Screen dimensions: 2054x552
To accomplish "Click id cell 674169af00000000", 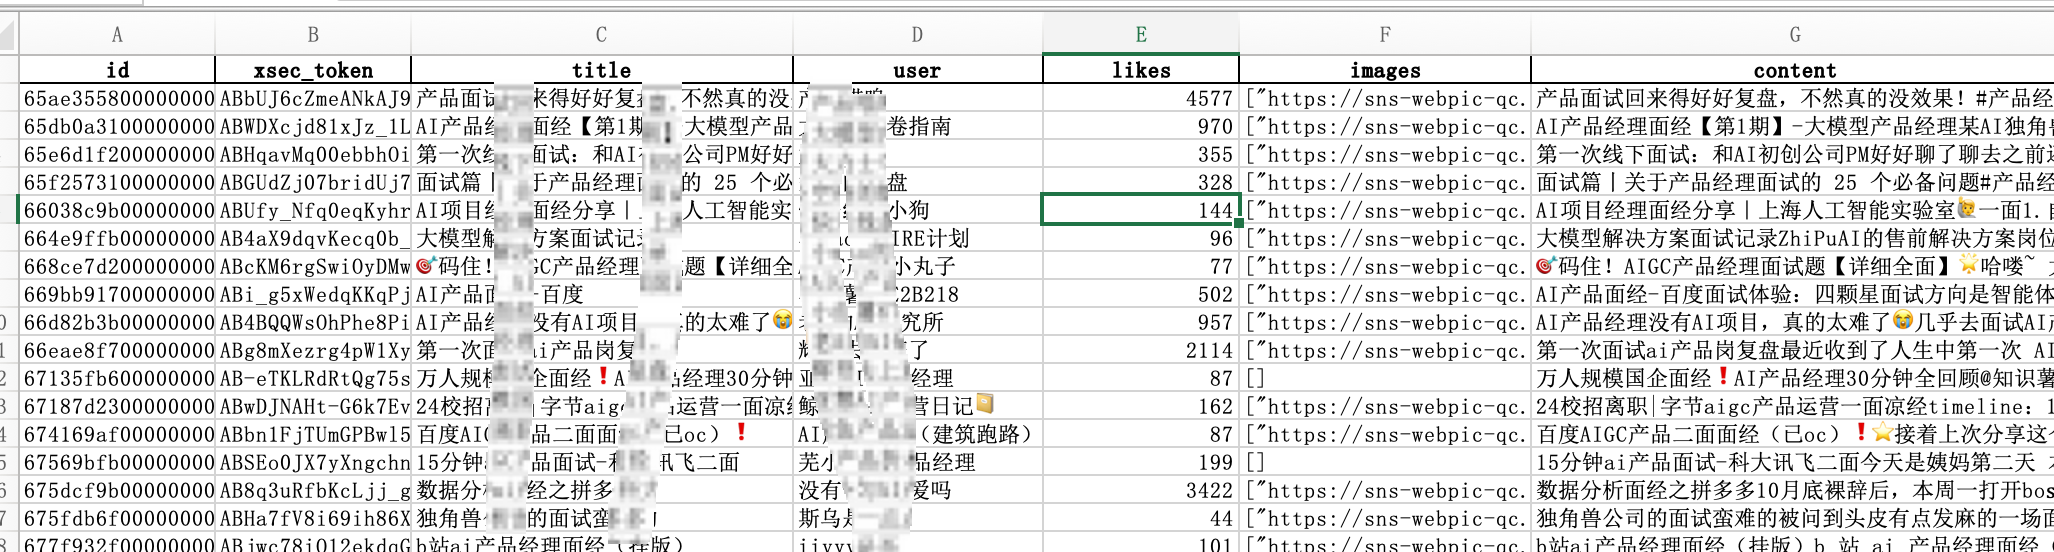I will (117, 434).
